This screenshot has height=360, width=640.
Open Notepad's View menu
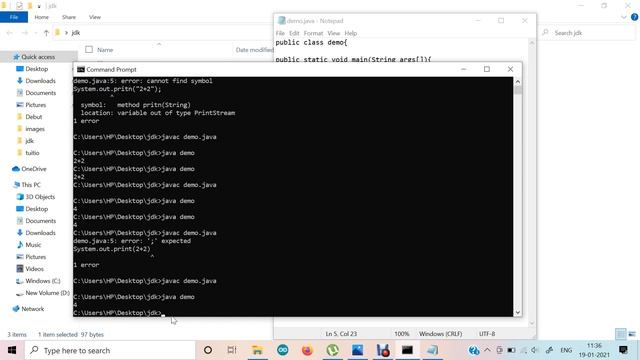[333, 33]
